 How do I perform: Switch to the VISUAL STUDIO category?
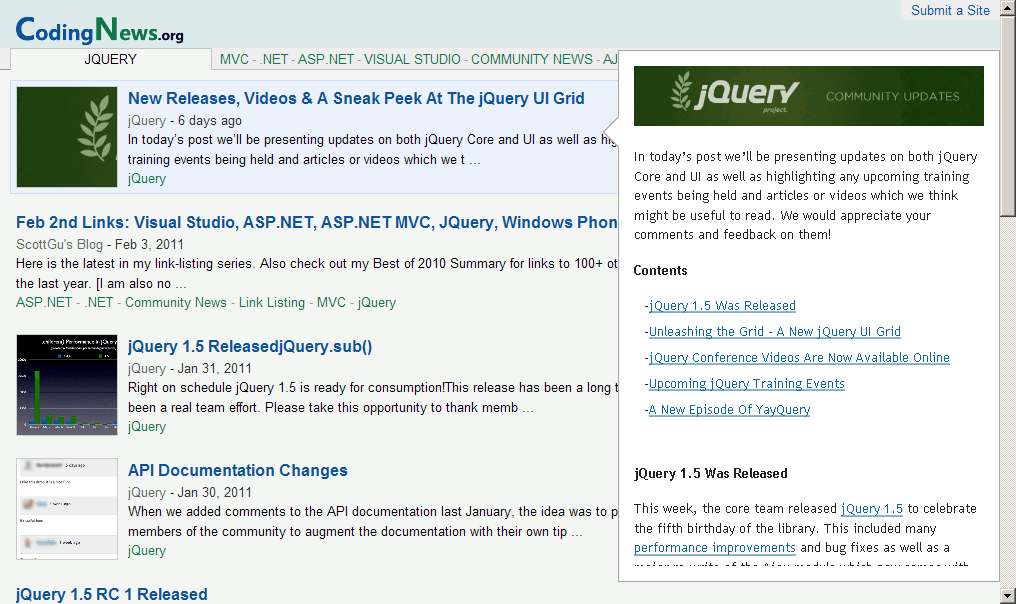point(412,60)
